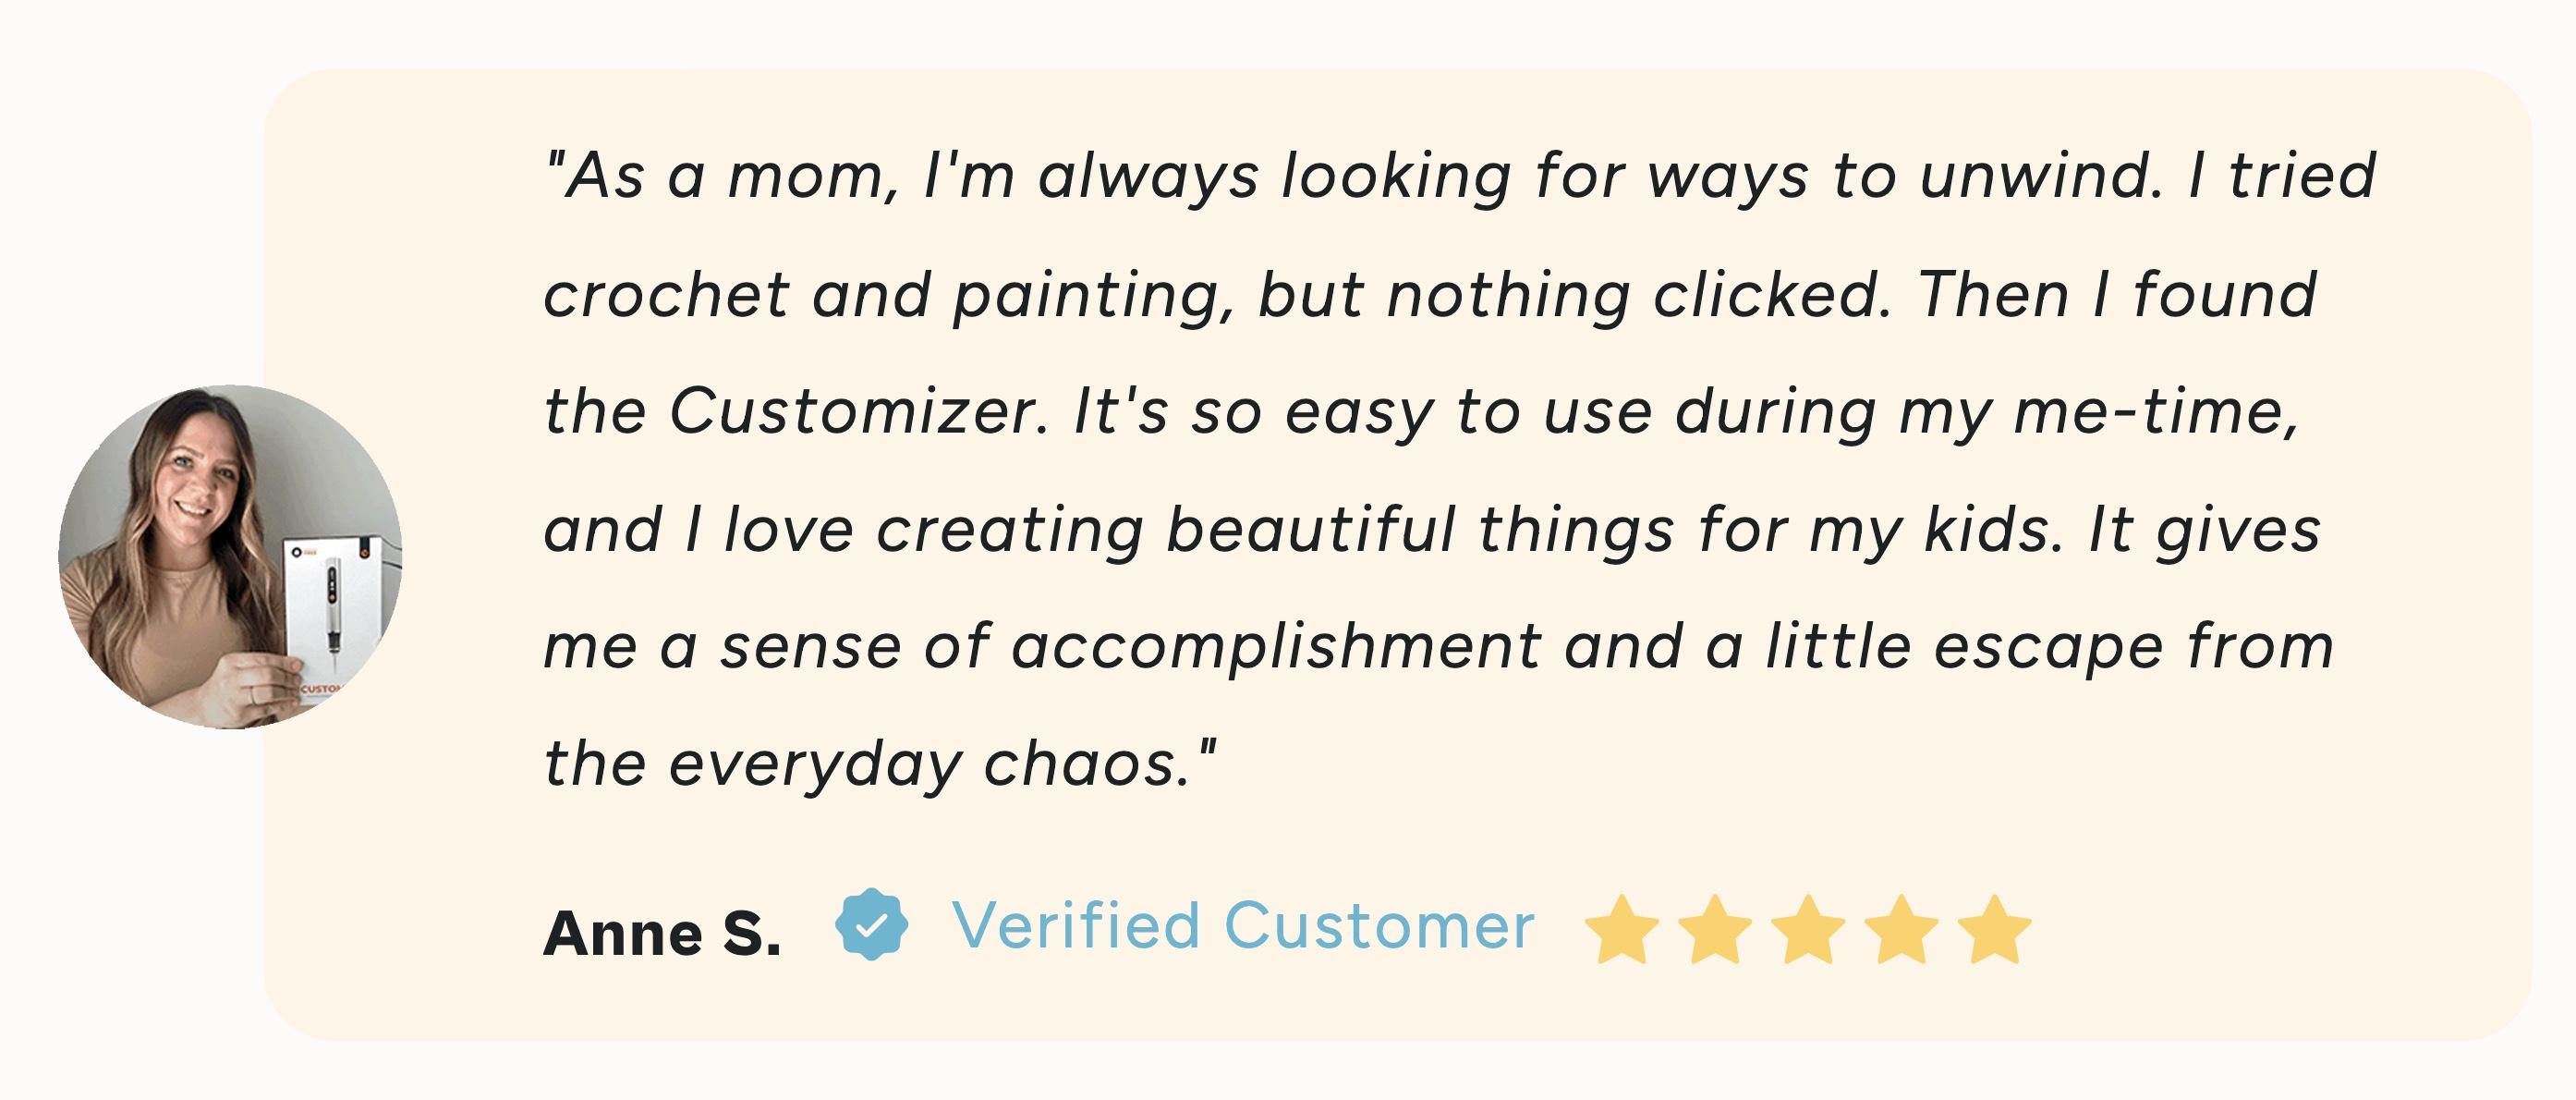Image resolution: width=2576 pixels, height=1100 pixels.
Task: Open Anne's circular profile photo
Action: tap(230, 557)
